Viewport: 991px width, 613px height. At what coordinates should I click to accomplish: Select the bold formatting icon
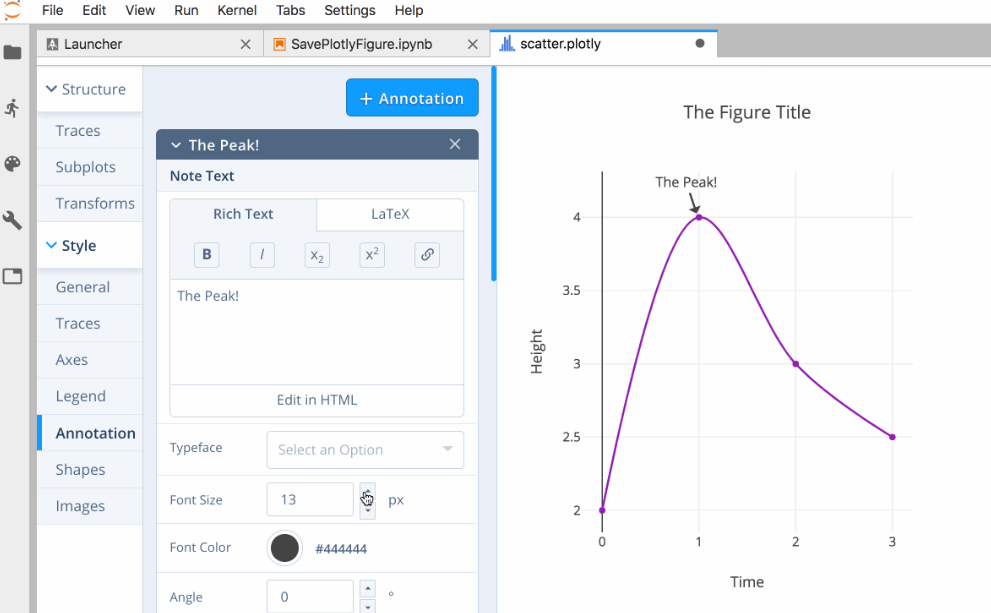coord(206,254)
